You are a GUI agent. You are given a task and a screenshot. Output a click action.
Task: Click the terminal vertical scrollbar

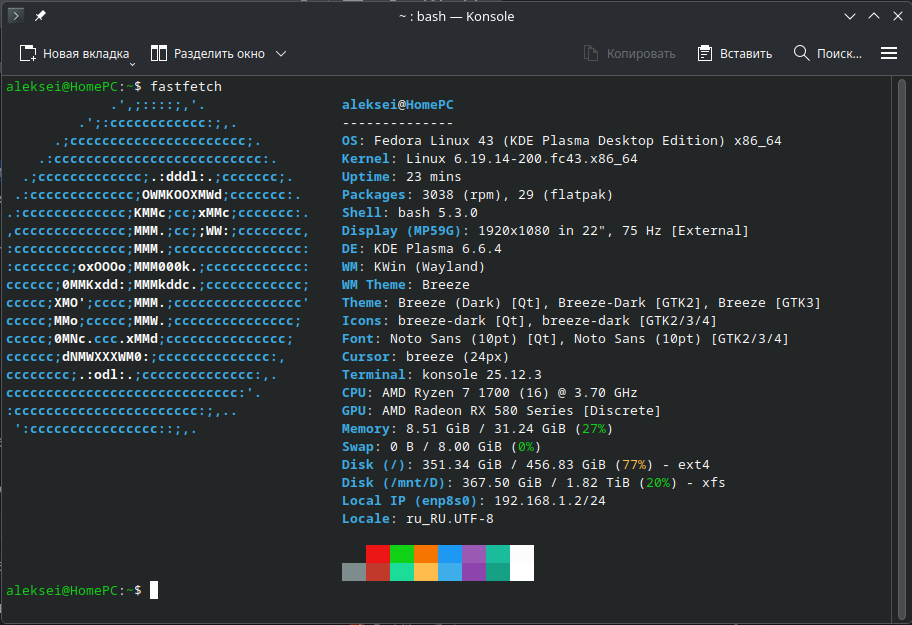902,349
